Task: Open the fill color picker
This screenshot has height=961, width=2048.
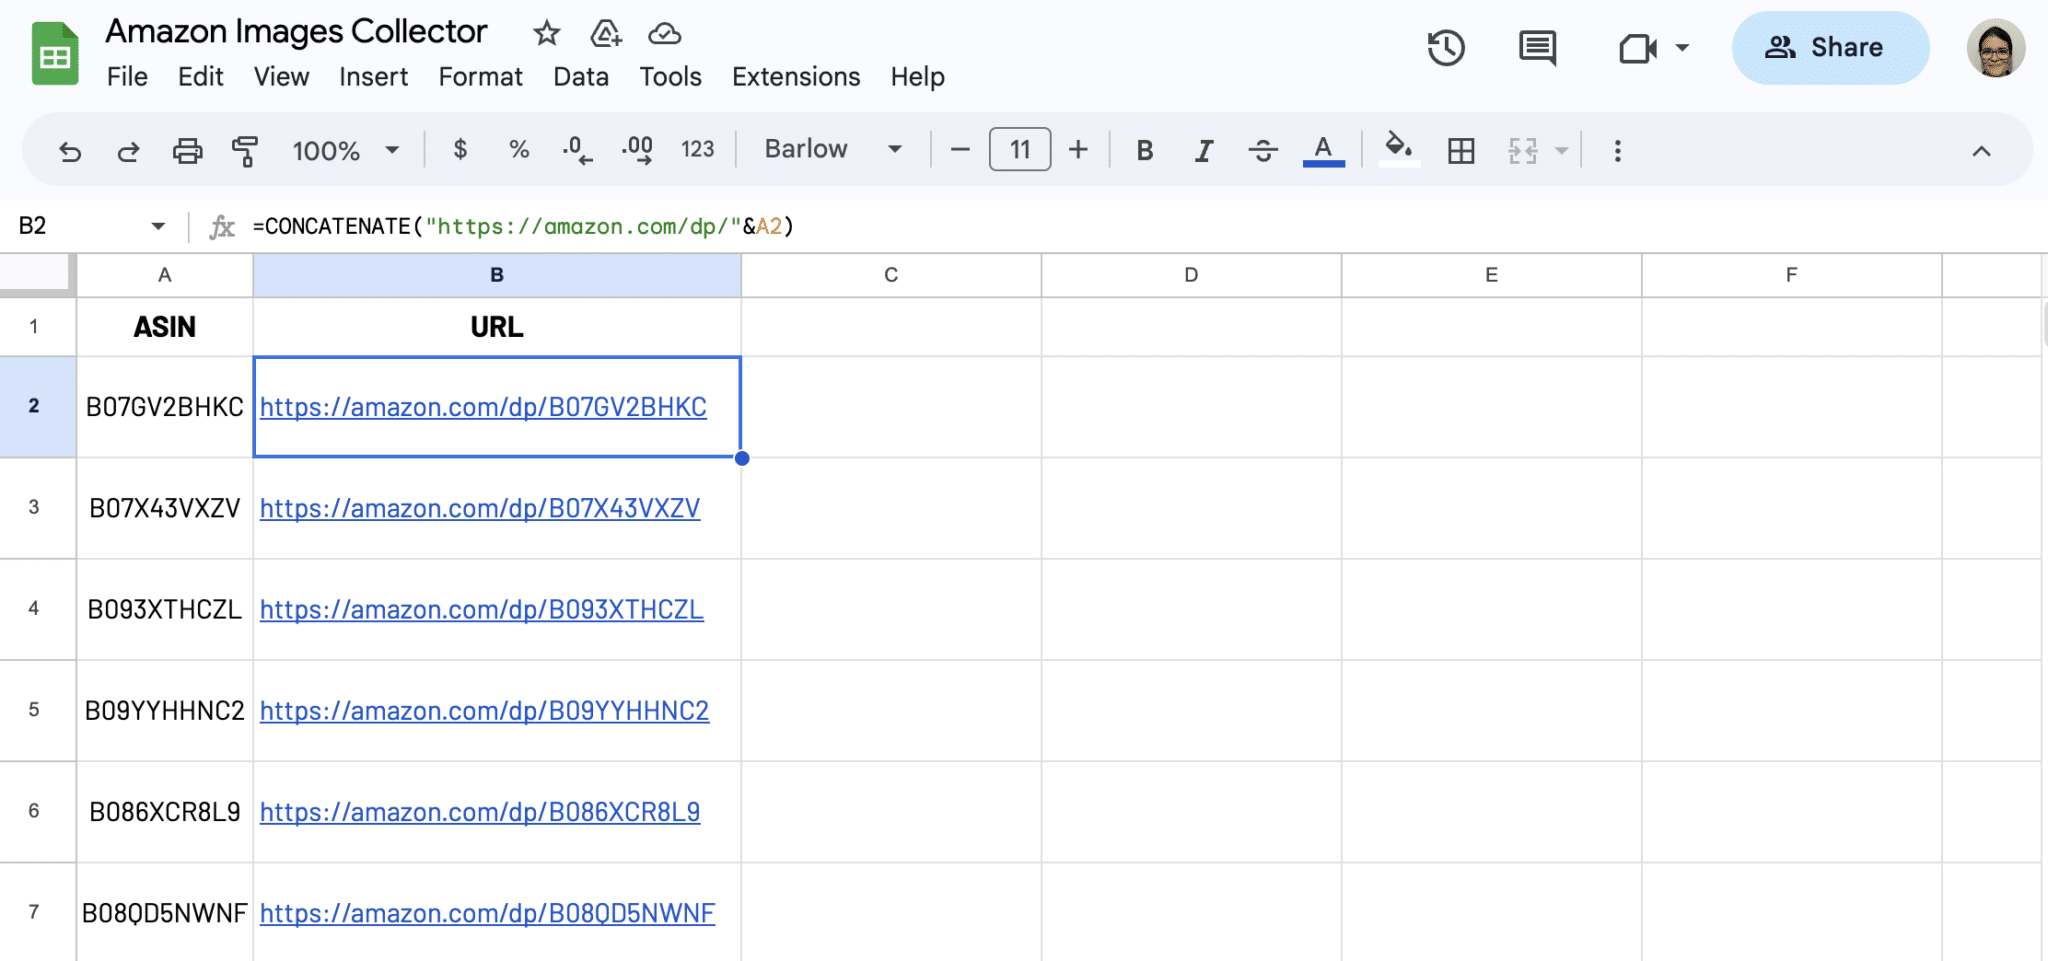Action: tap(1398, 150)
